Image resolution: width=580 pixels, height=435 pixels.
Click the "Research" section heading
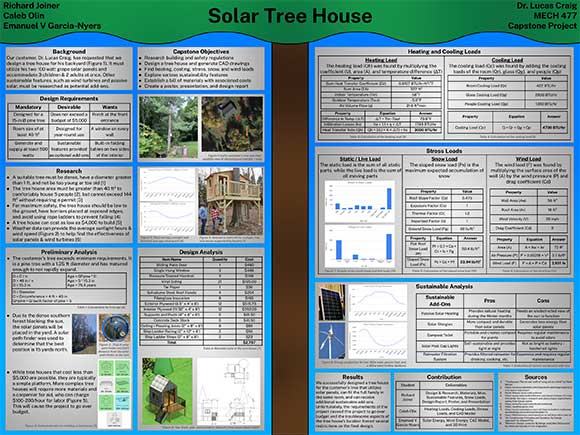coord(69,171)
